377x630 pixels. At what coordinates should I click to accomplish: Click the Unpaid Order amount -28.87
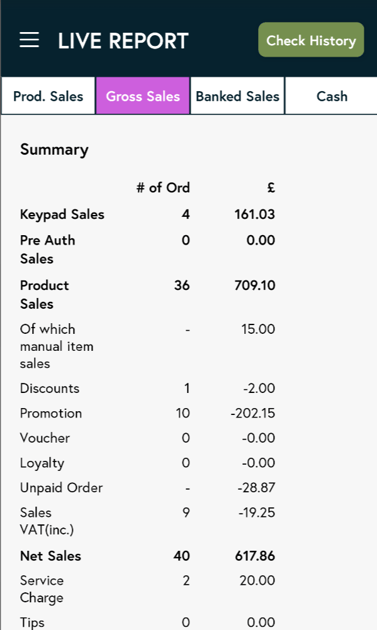[256, 488]
